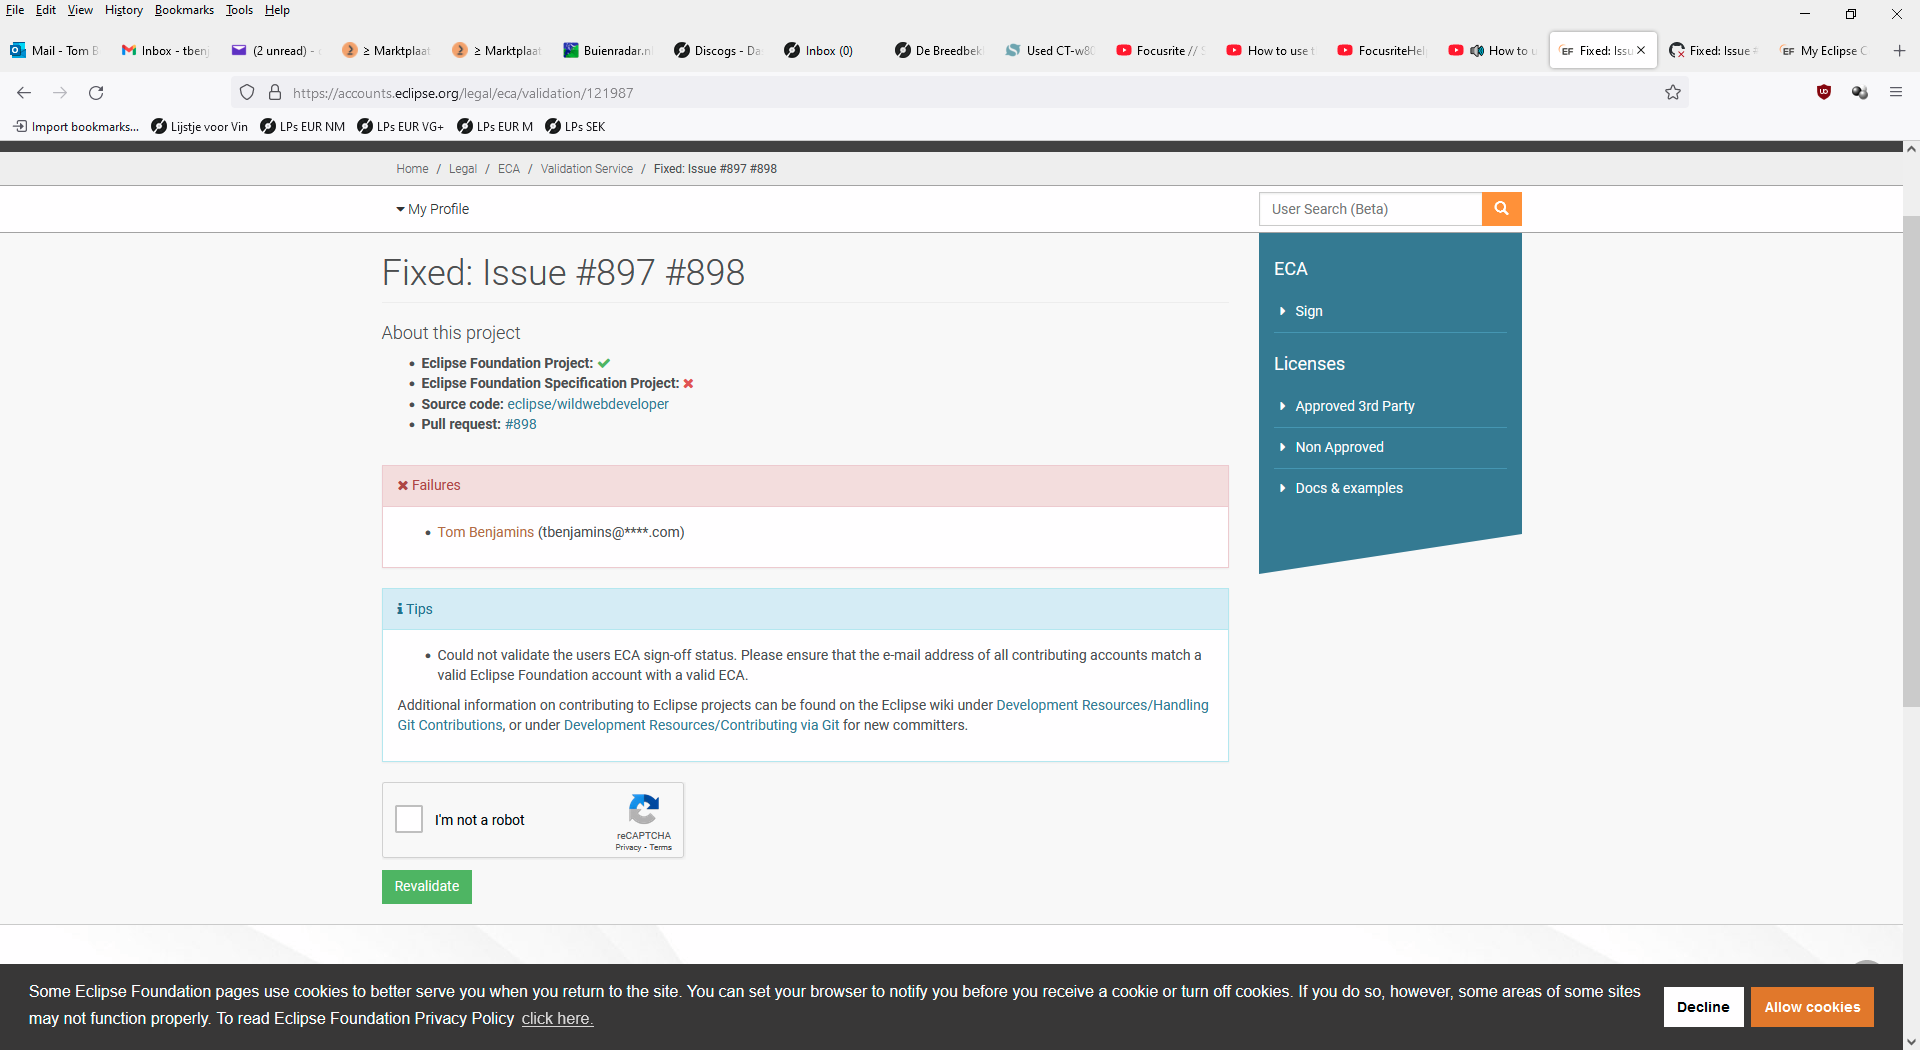Click the tracking protection shield icon
The image size is (1920, 1050).
247,93
